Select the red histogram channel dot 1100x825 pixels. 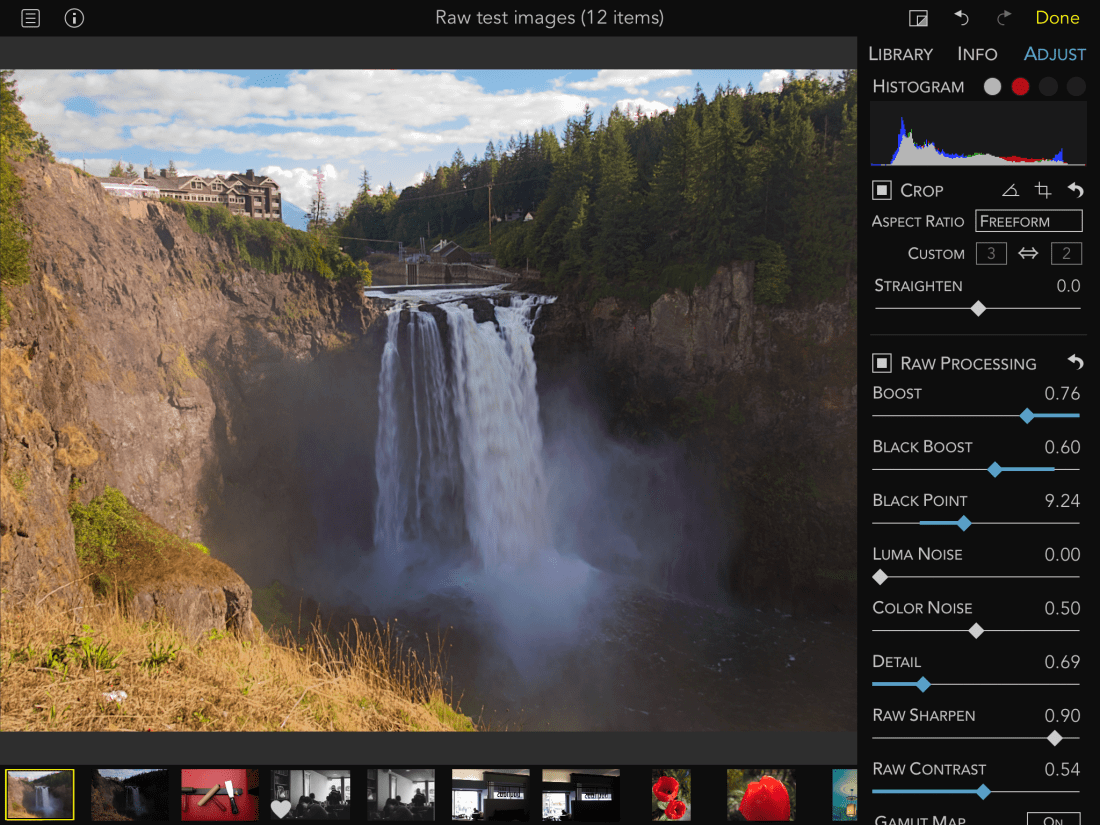point(1019,87)
